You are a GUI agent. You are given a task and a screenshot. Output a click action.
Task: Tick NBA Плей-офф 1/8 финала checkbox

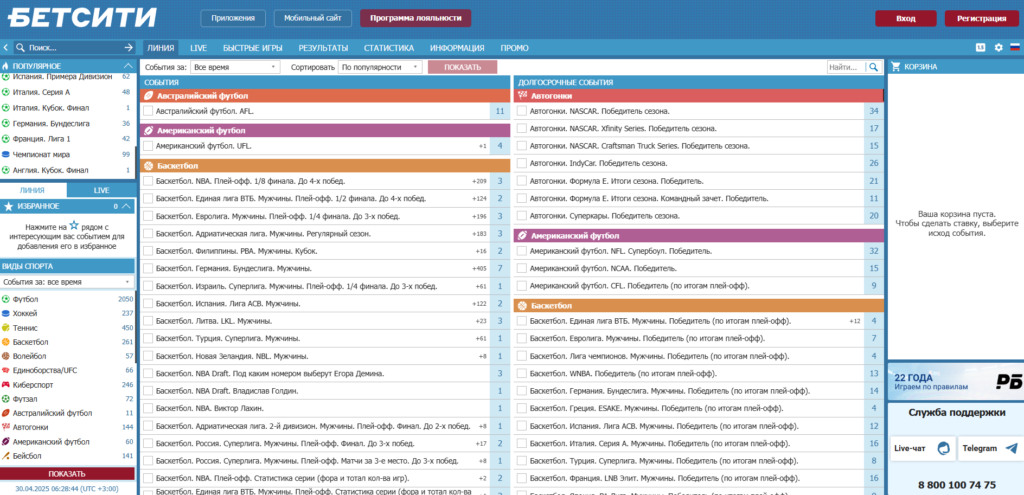point(148,181)
